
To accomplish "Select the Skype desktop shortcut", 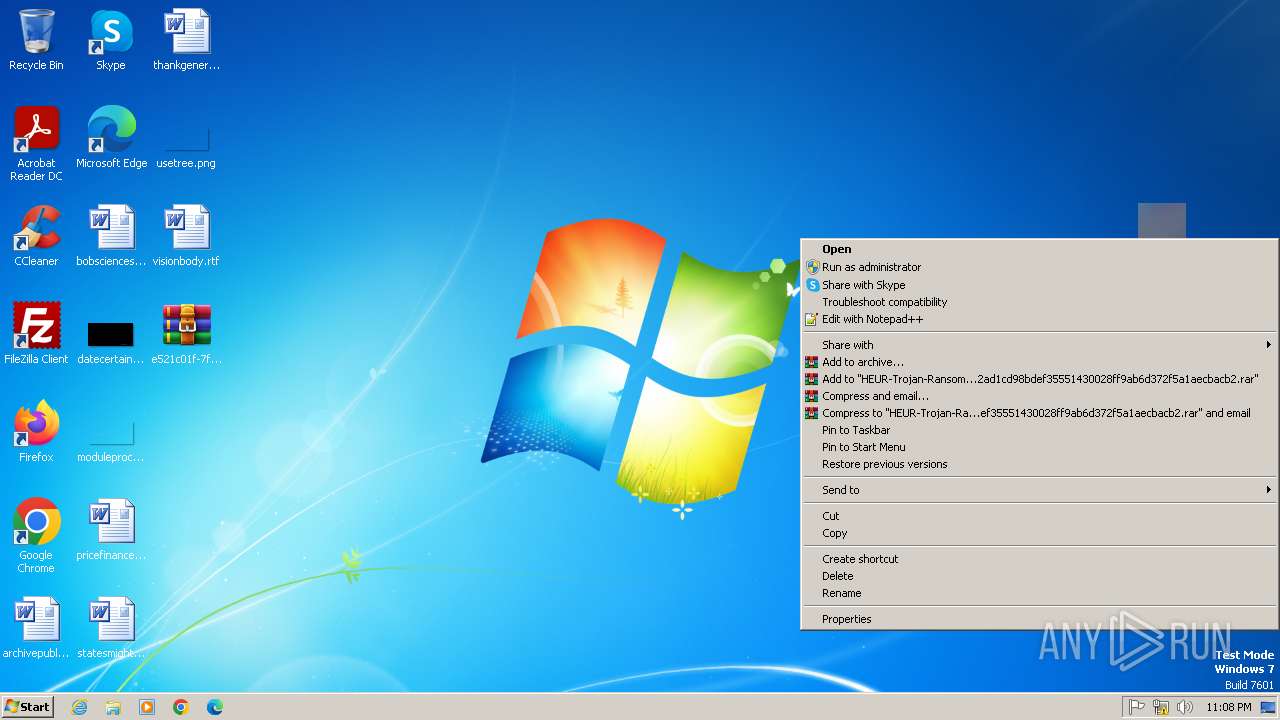I will (111, 40).
